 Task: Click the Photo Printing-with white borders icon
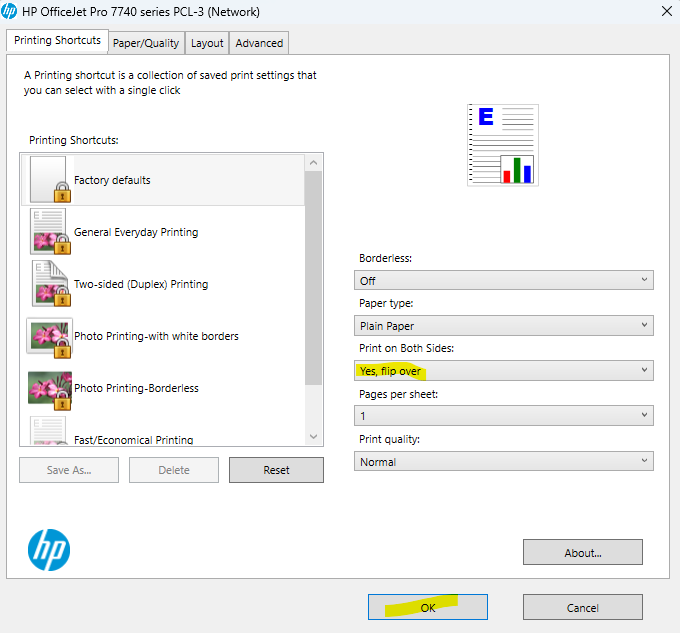pos(49,338)
